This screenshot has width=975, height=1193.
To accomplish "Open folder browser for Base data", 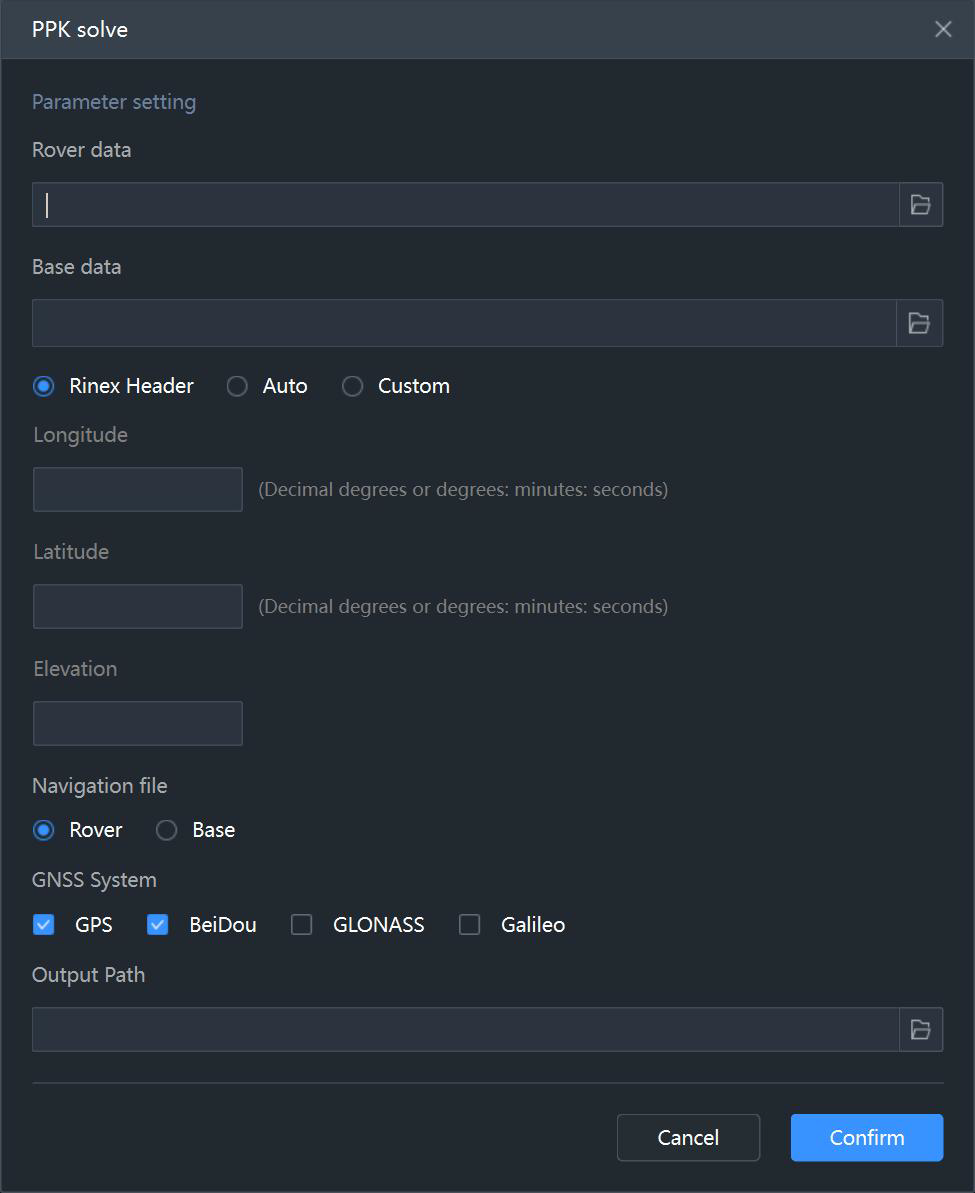I will point(919,323).
